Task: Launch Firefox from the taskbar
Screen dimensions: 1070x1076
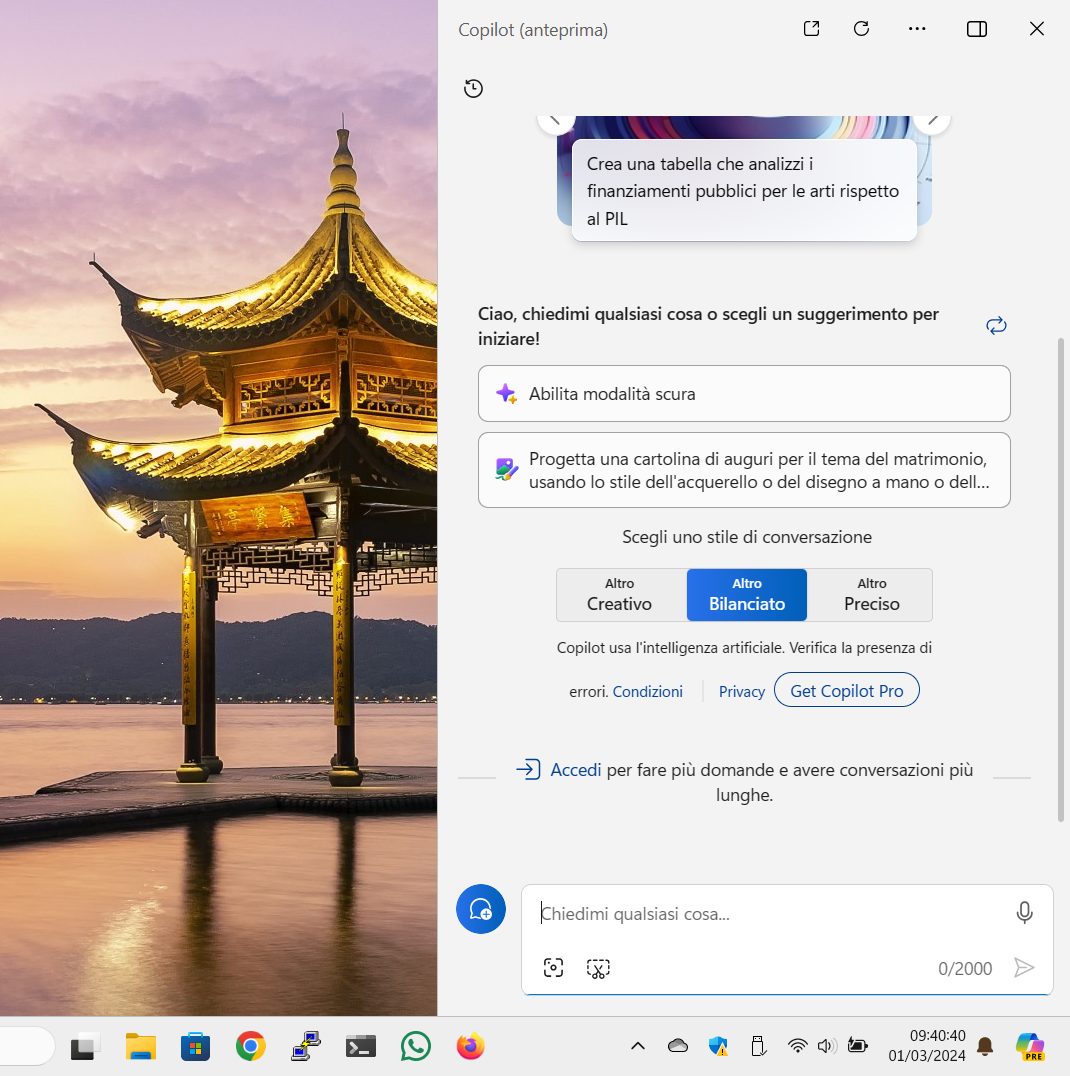Action: tap(471, 1046)
